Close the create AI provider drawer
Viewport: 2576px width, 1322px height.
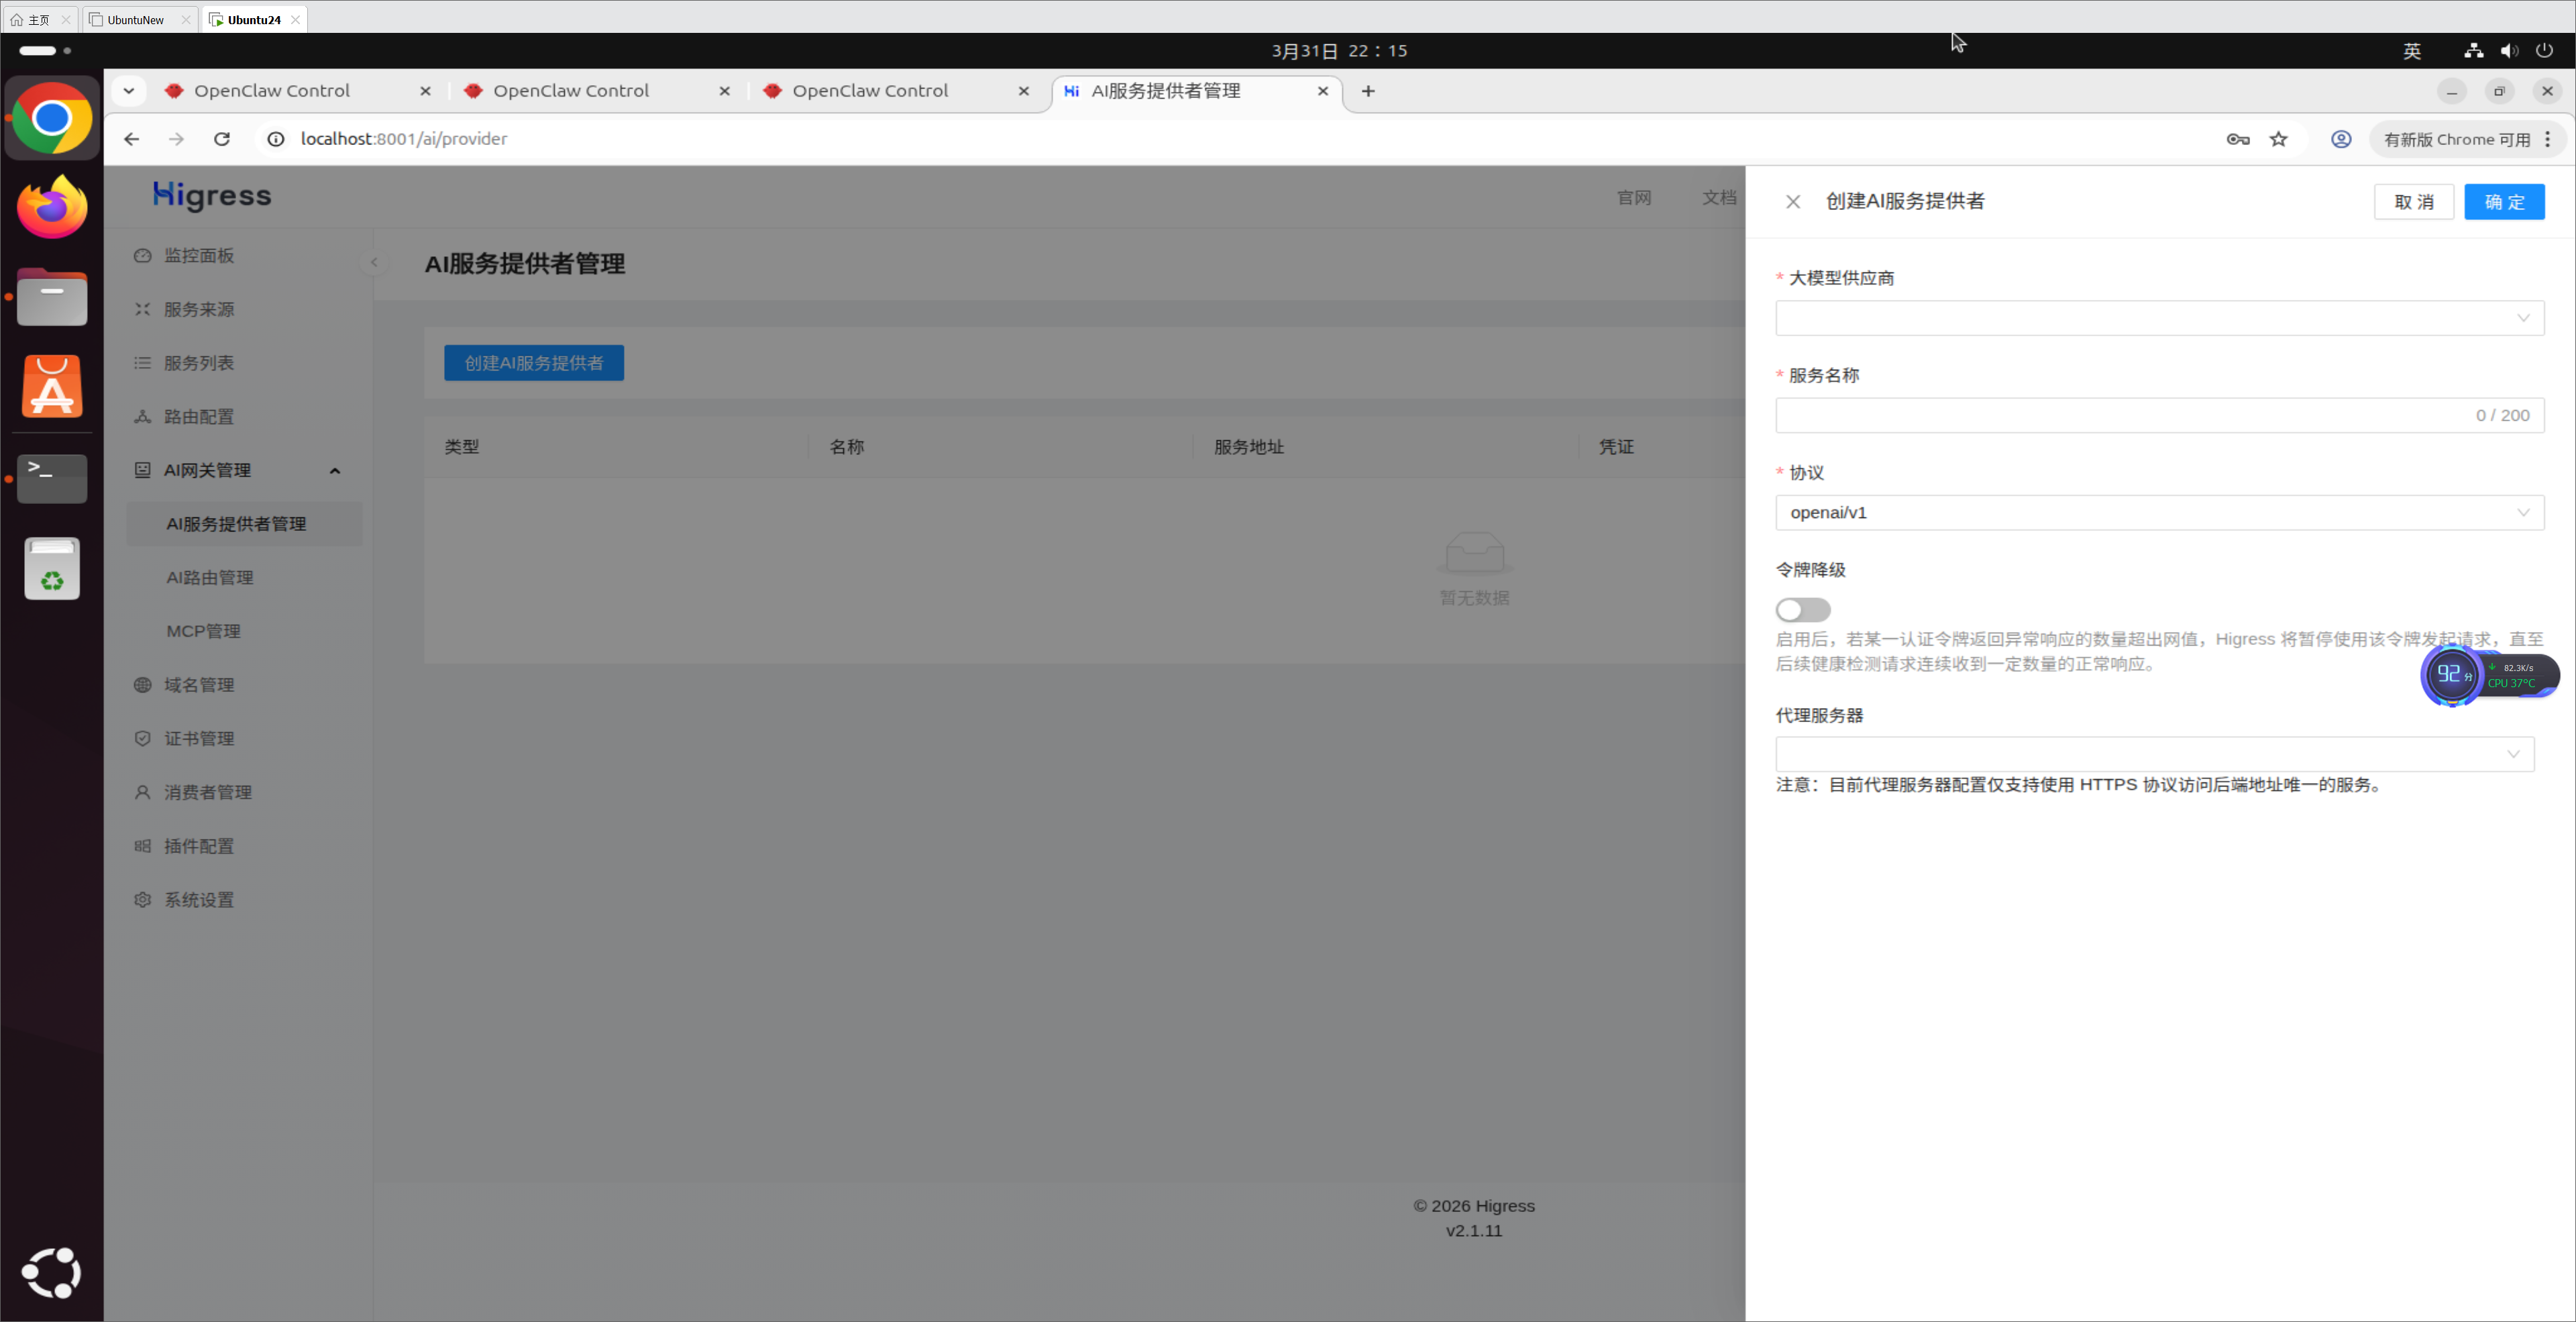coord(1793,202)
